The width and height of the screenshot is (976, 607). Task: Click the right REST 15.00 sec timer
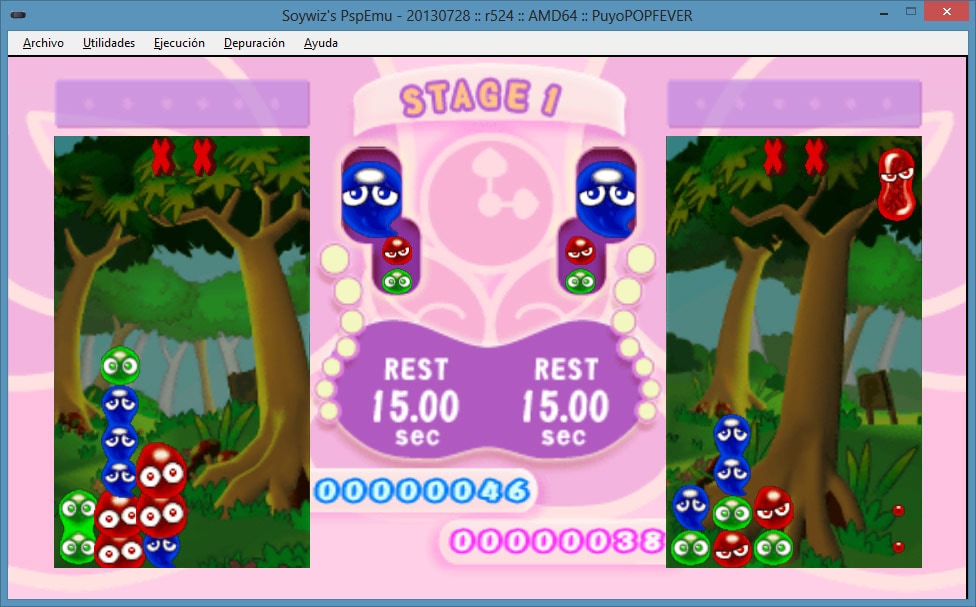(x=565, y=401)
